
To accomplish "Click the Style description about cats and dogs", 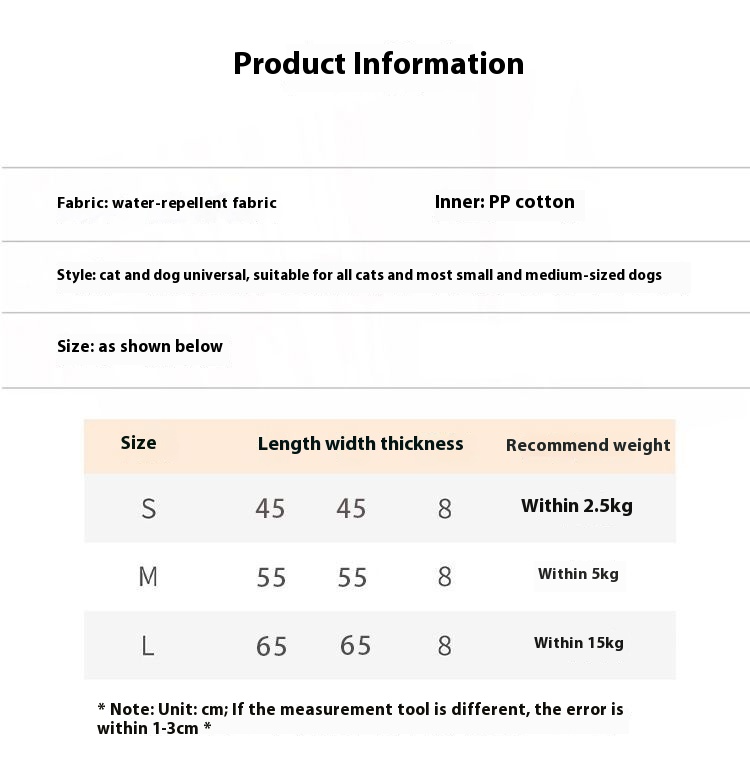I will [359, 275].
